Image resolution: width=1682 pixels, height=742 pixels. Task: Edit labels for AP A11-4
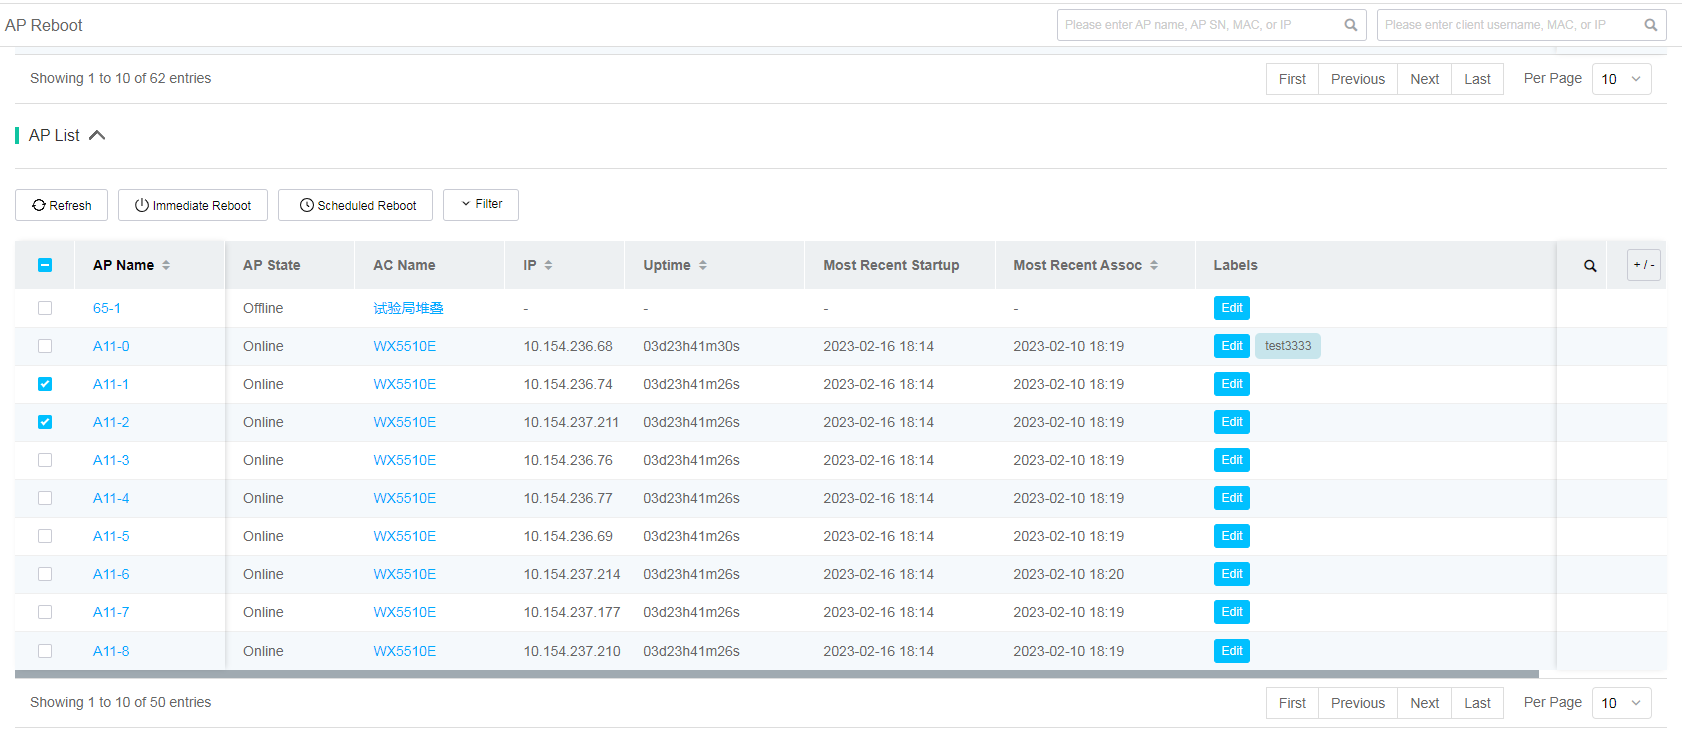(1232, 498)
